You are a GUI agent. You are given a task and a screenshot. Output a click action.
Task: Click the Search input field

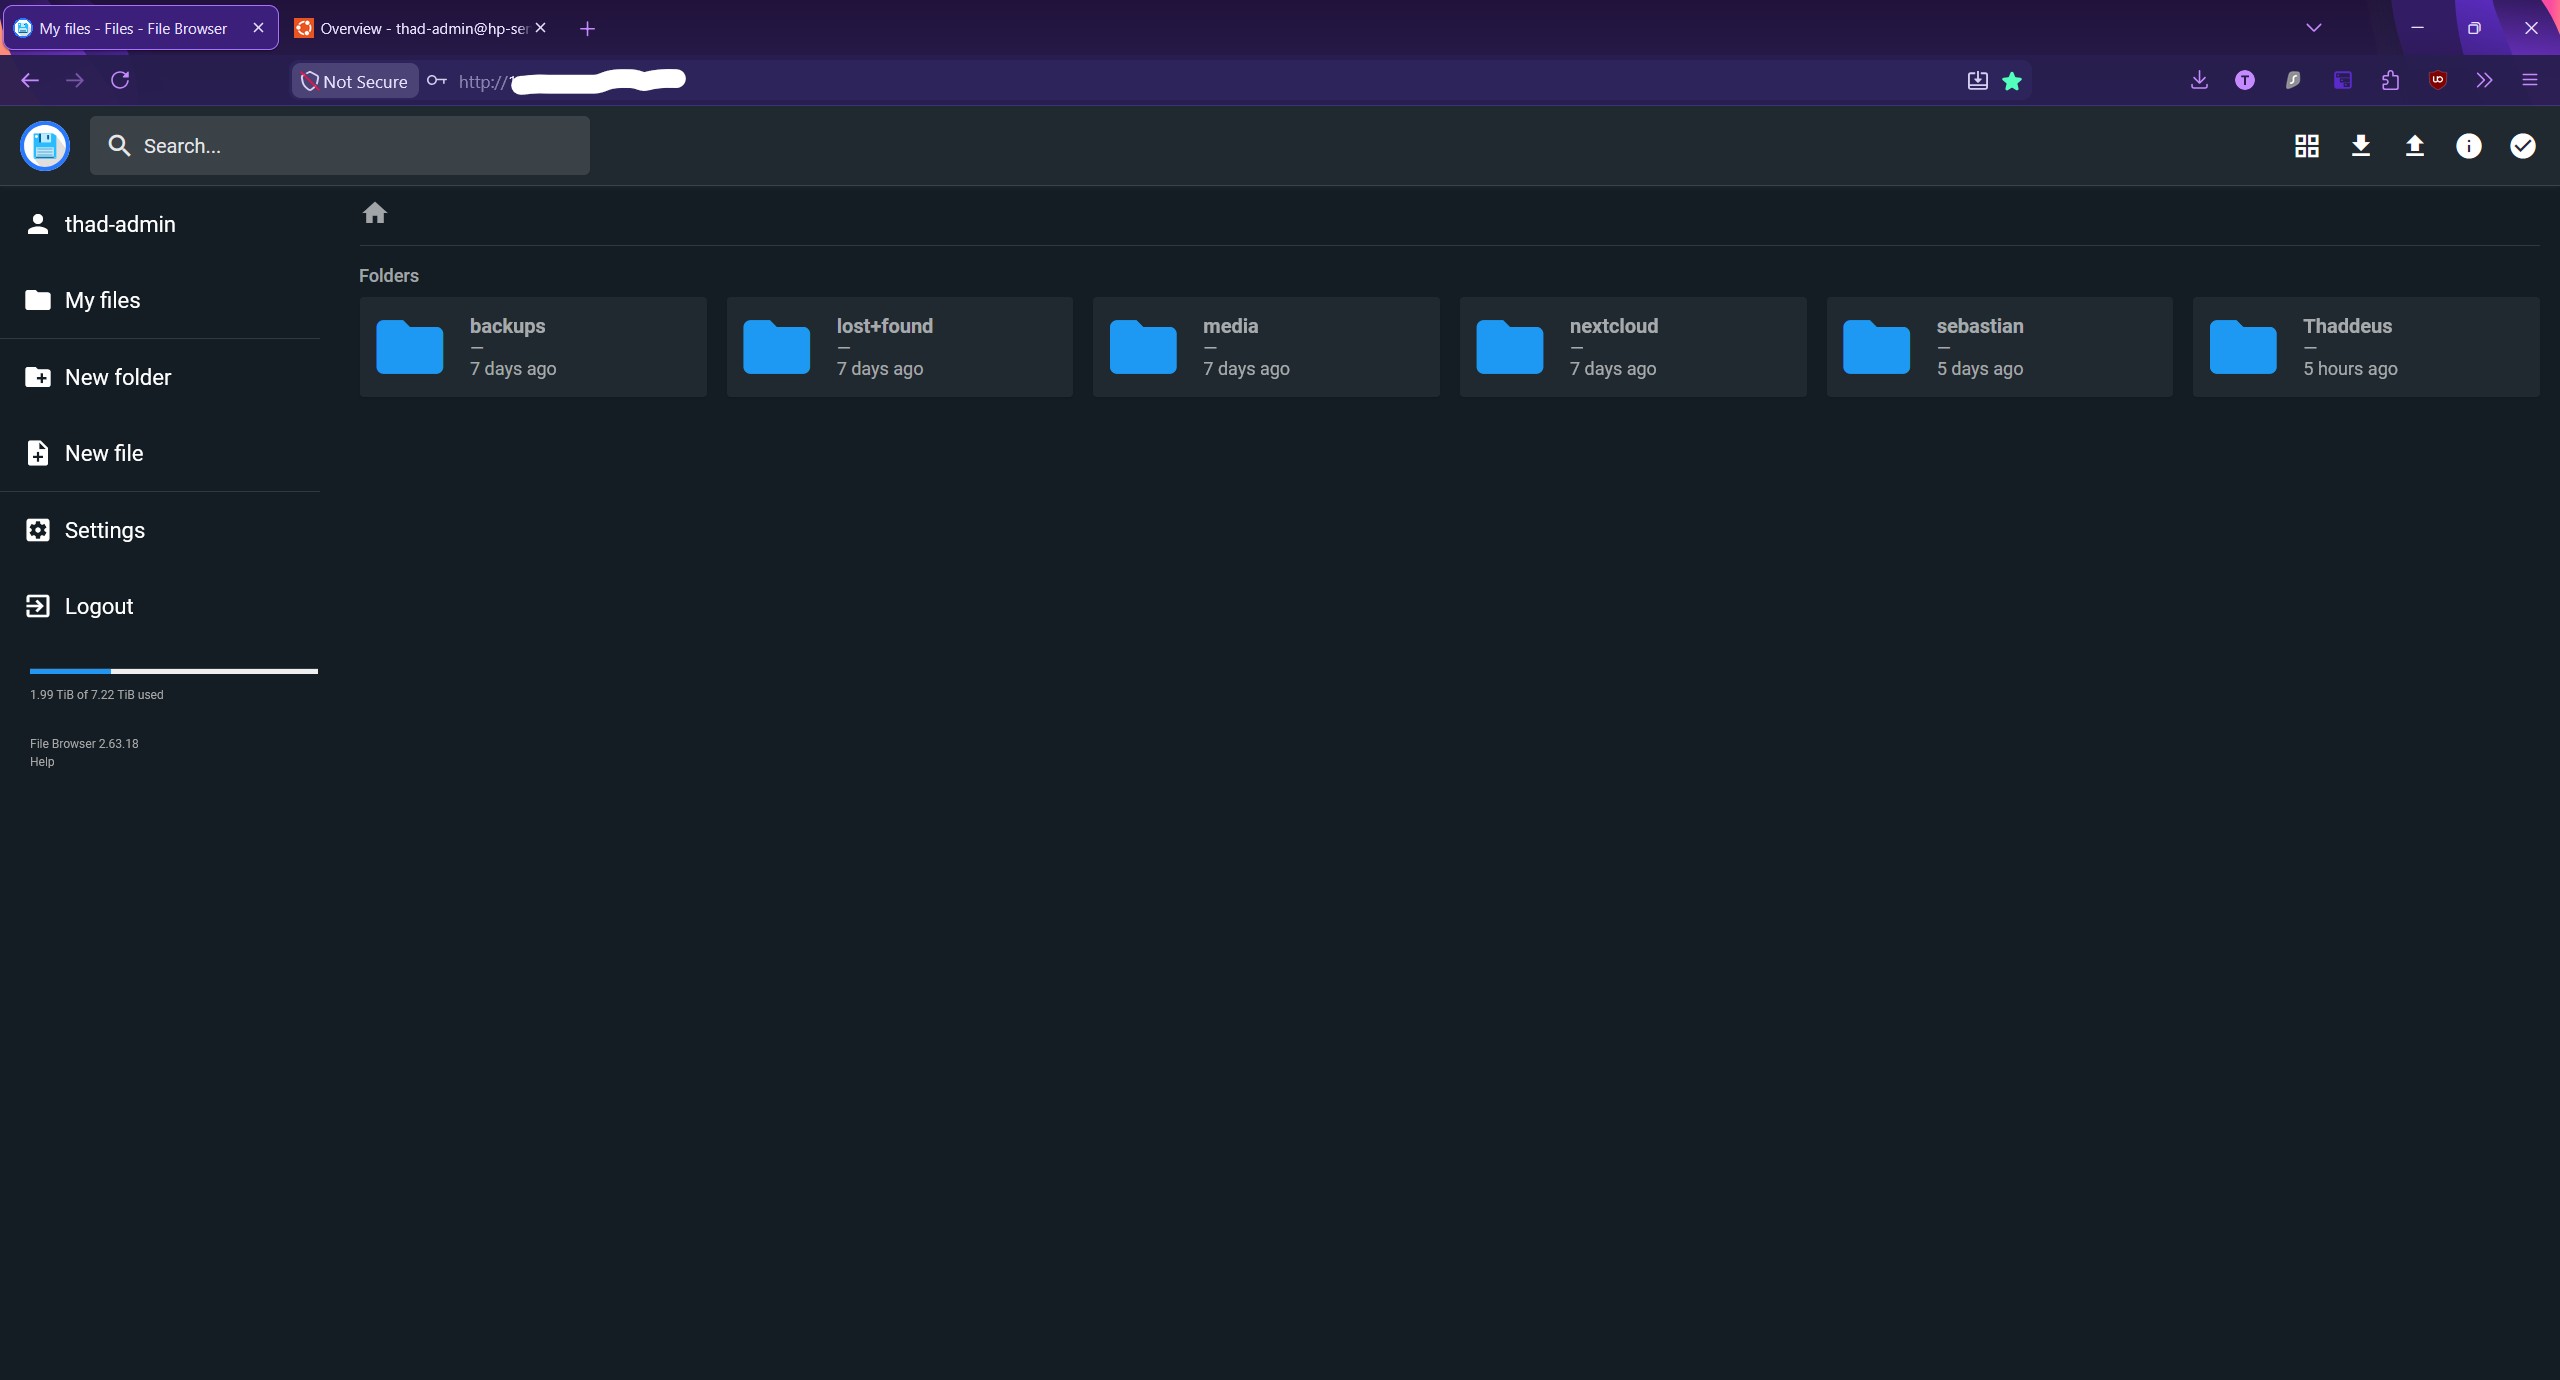point(340,146)
